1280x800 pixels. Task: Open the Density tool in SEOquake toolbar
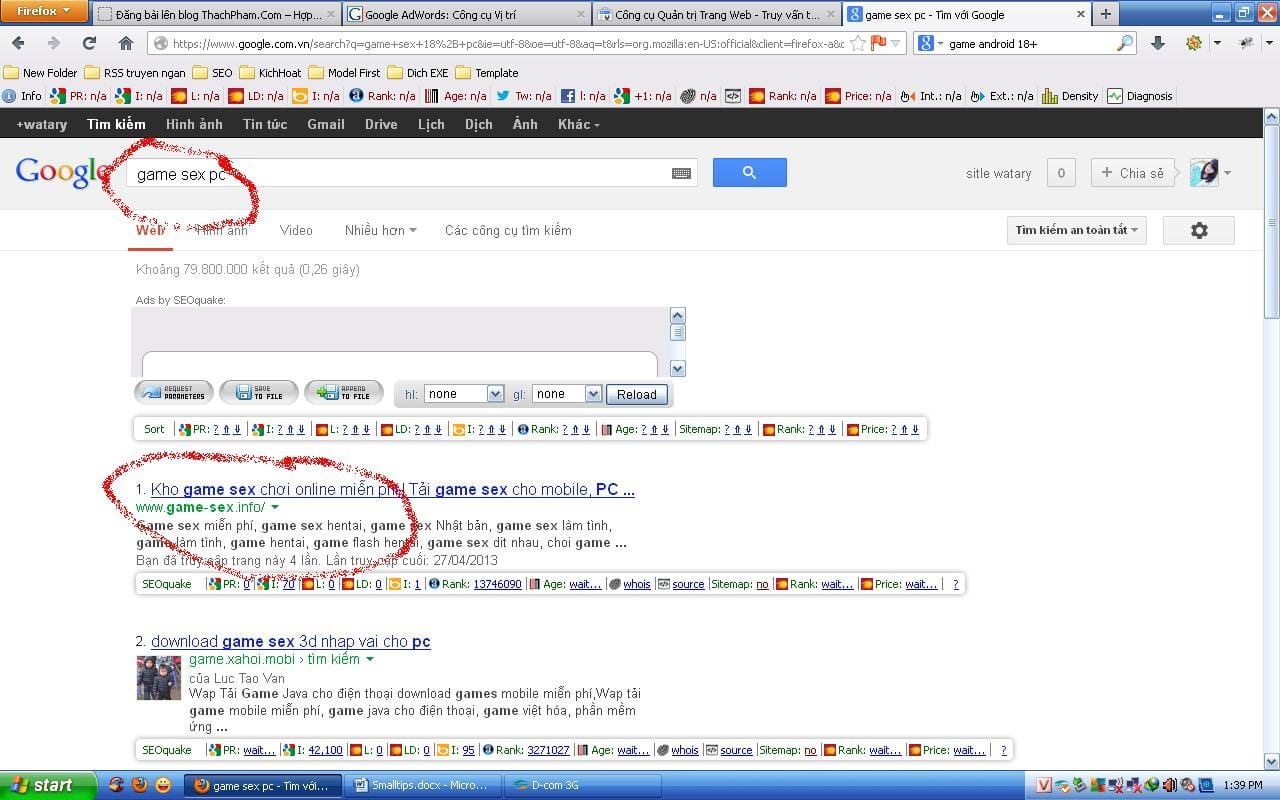coord(1070,96)
